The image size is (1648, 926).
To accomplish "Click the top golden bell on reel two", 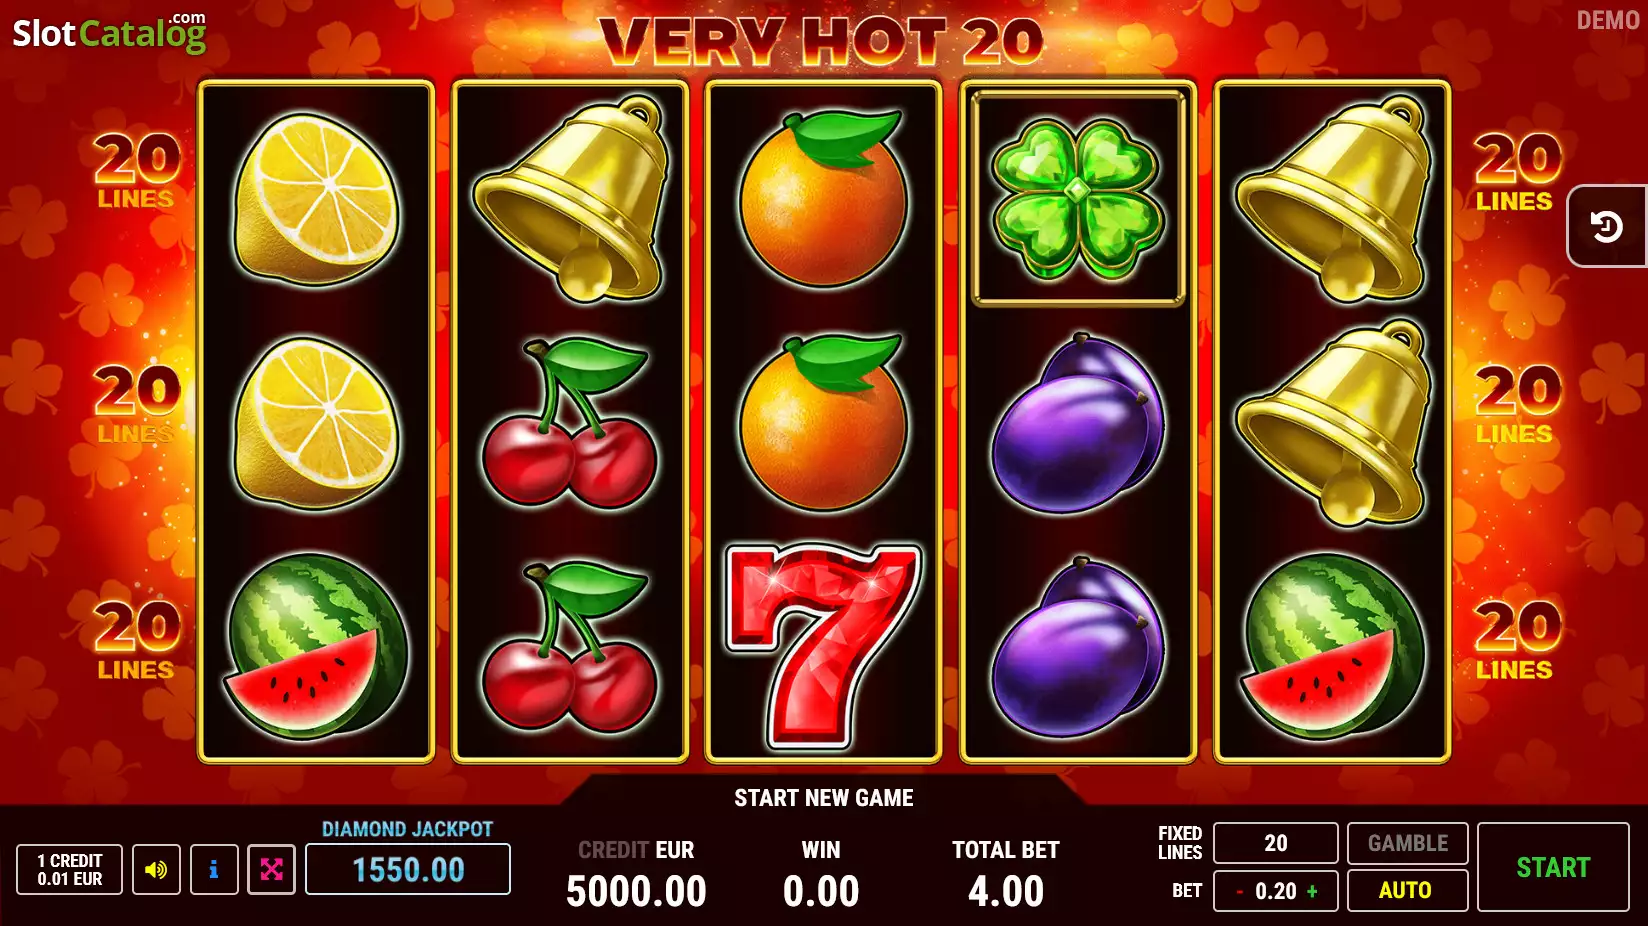I will (x=570, y=199).
